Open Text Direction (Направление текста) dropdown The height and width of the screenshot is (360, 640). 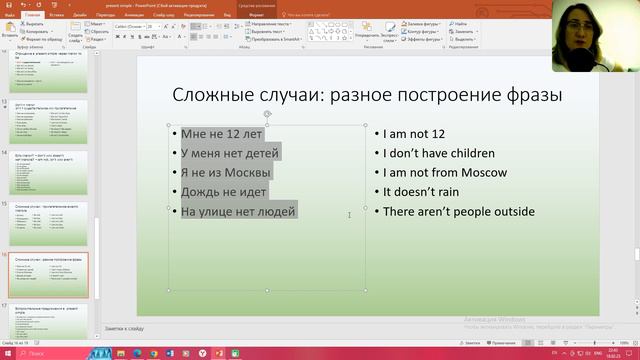pos(269,24)
